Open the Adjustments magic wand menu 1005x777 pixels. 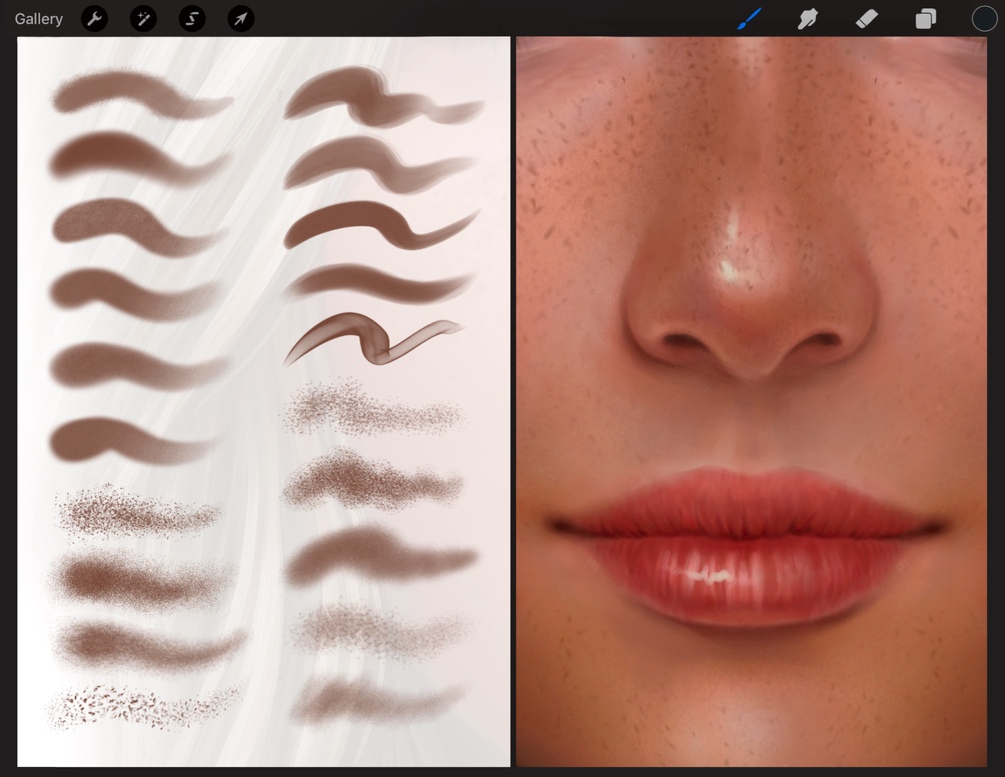[143, 19]
